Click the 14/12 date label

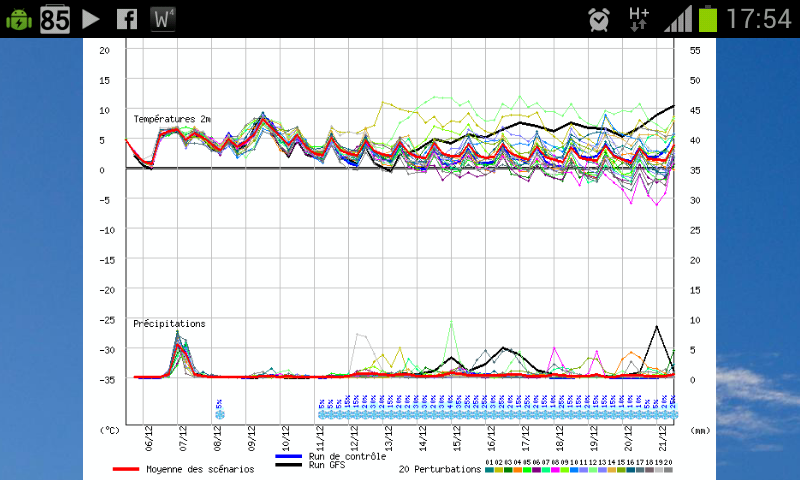[x=422, y=438]
